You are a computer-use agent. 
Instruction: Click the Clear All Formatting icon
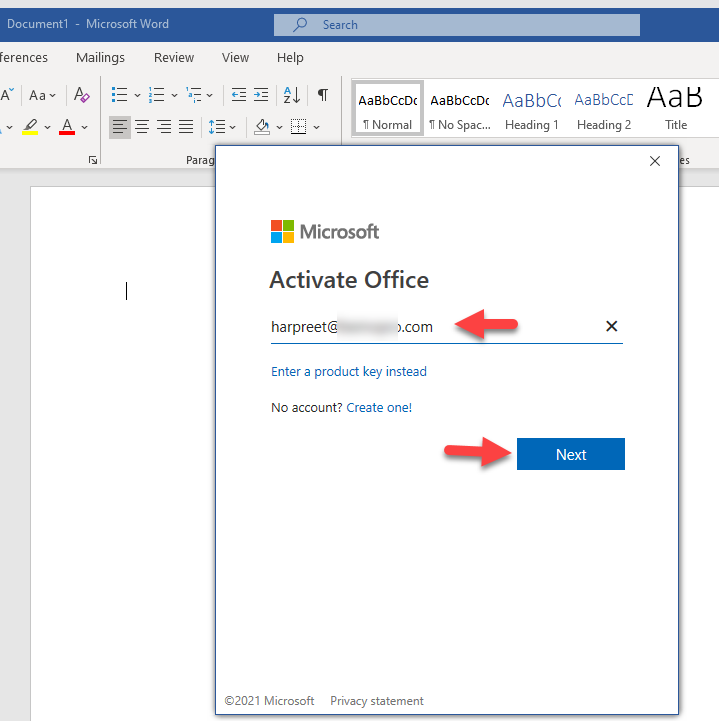(81, 95)
